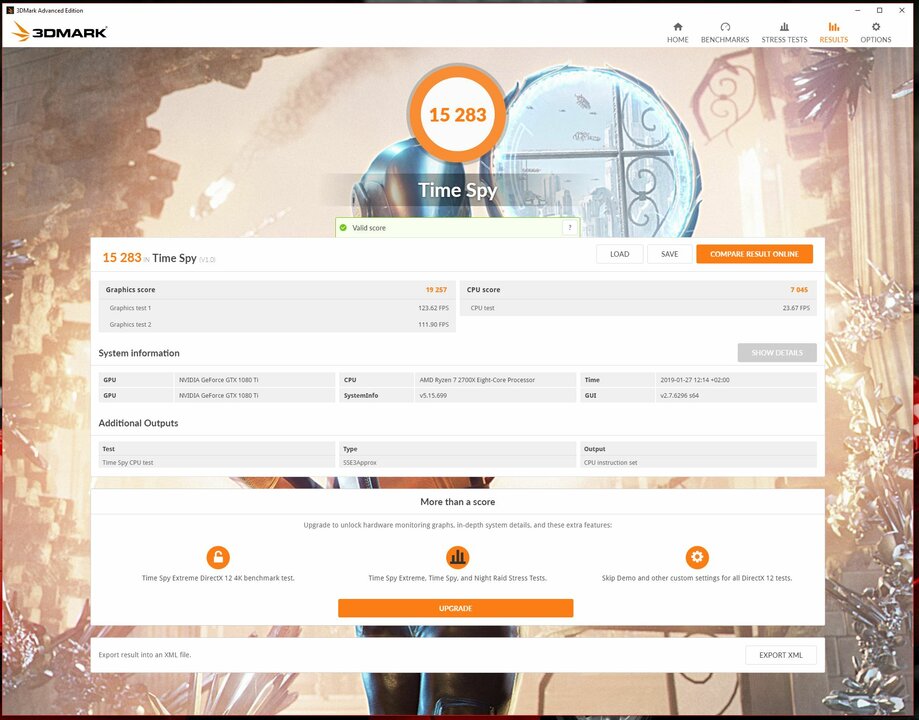Click the Graphics score value 19 257
919x720 pixels.
(x=436, y=290)
